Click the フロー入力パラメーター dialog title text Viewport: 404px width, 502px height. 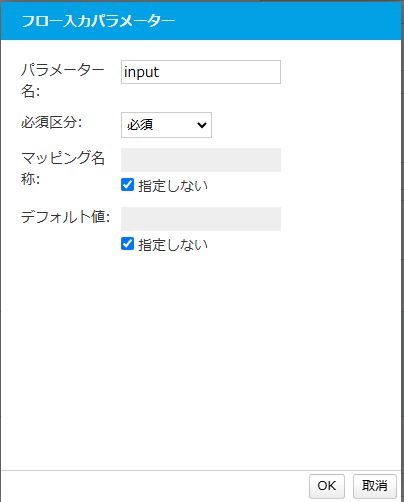[98, 21]
